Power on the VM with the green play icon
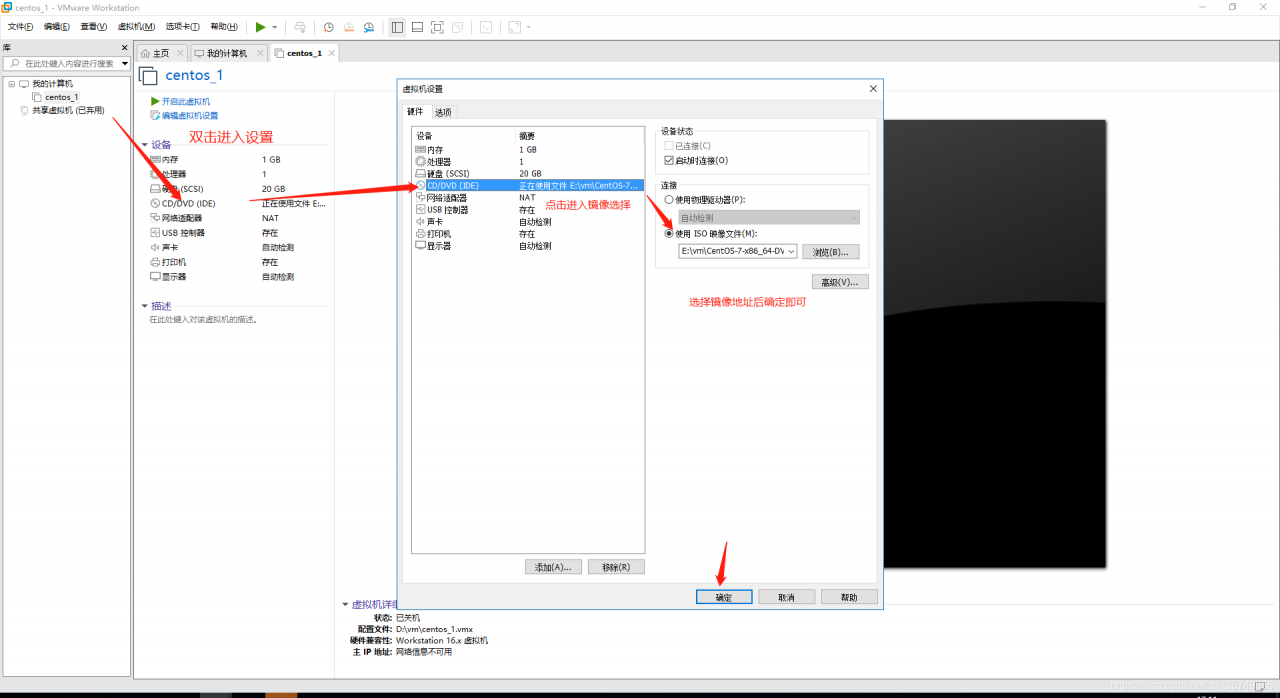The height and width of the screenshot is (698, 1280). (260, 27)
